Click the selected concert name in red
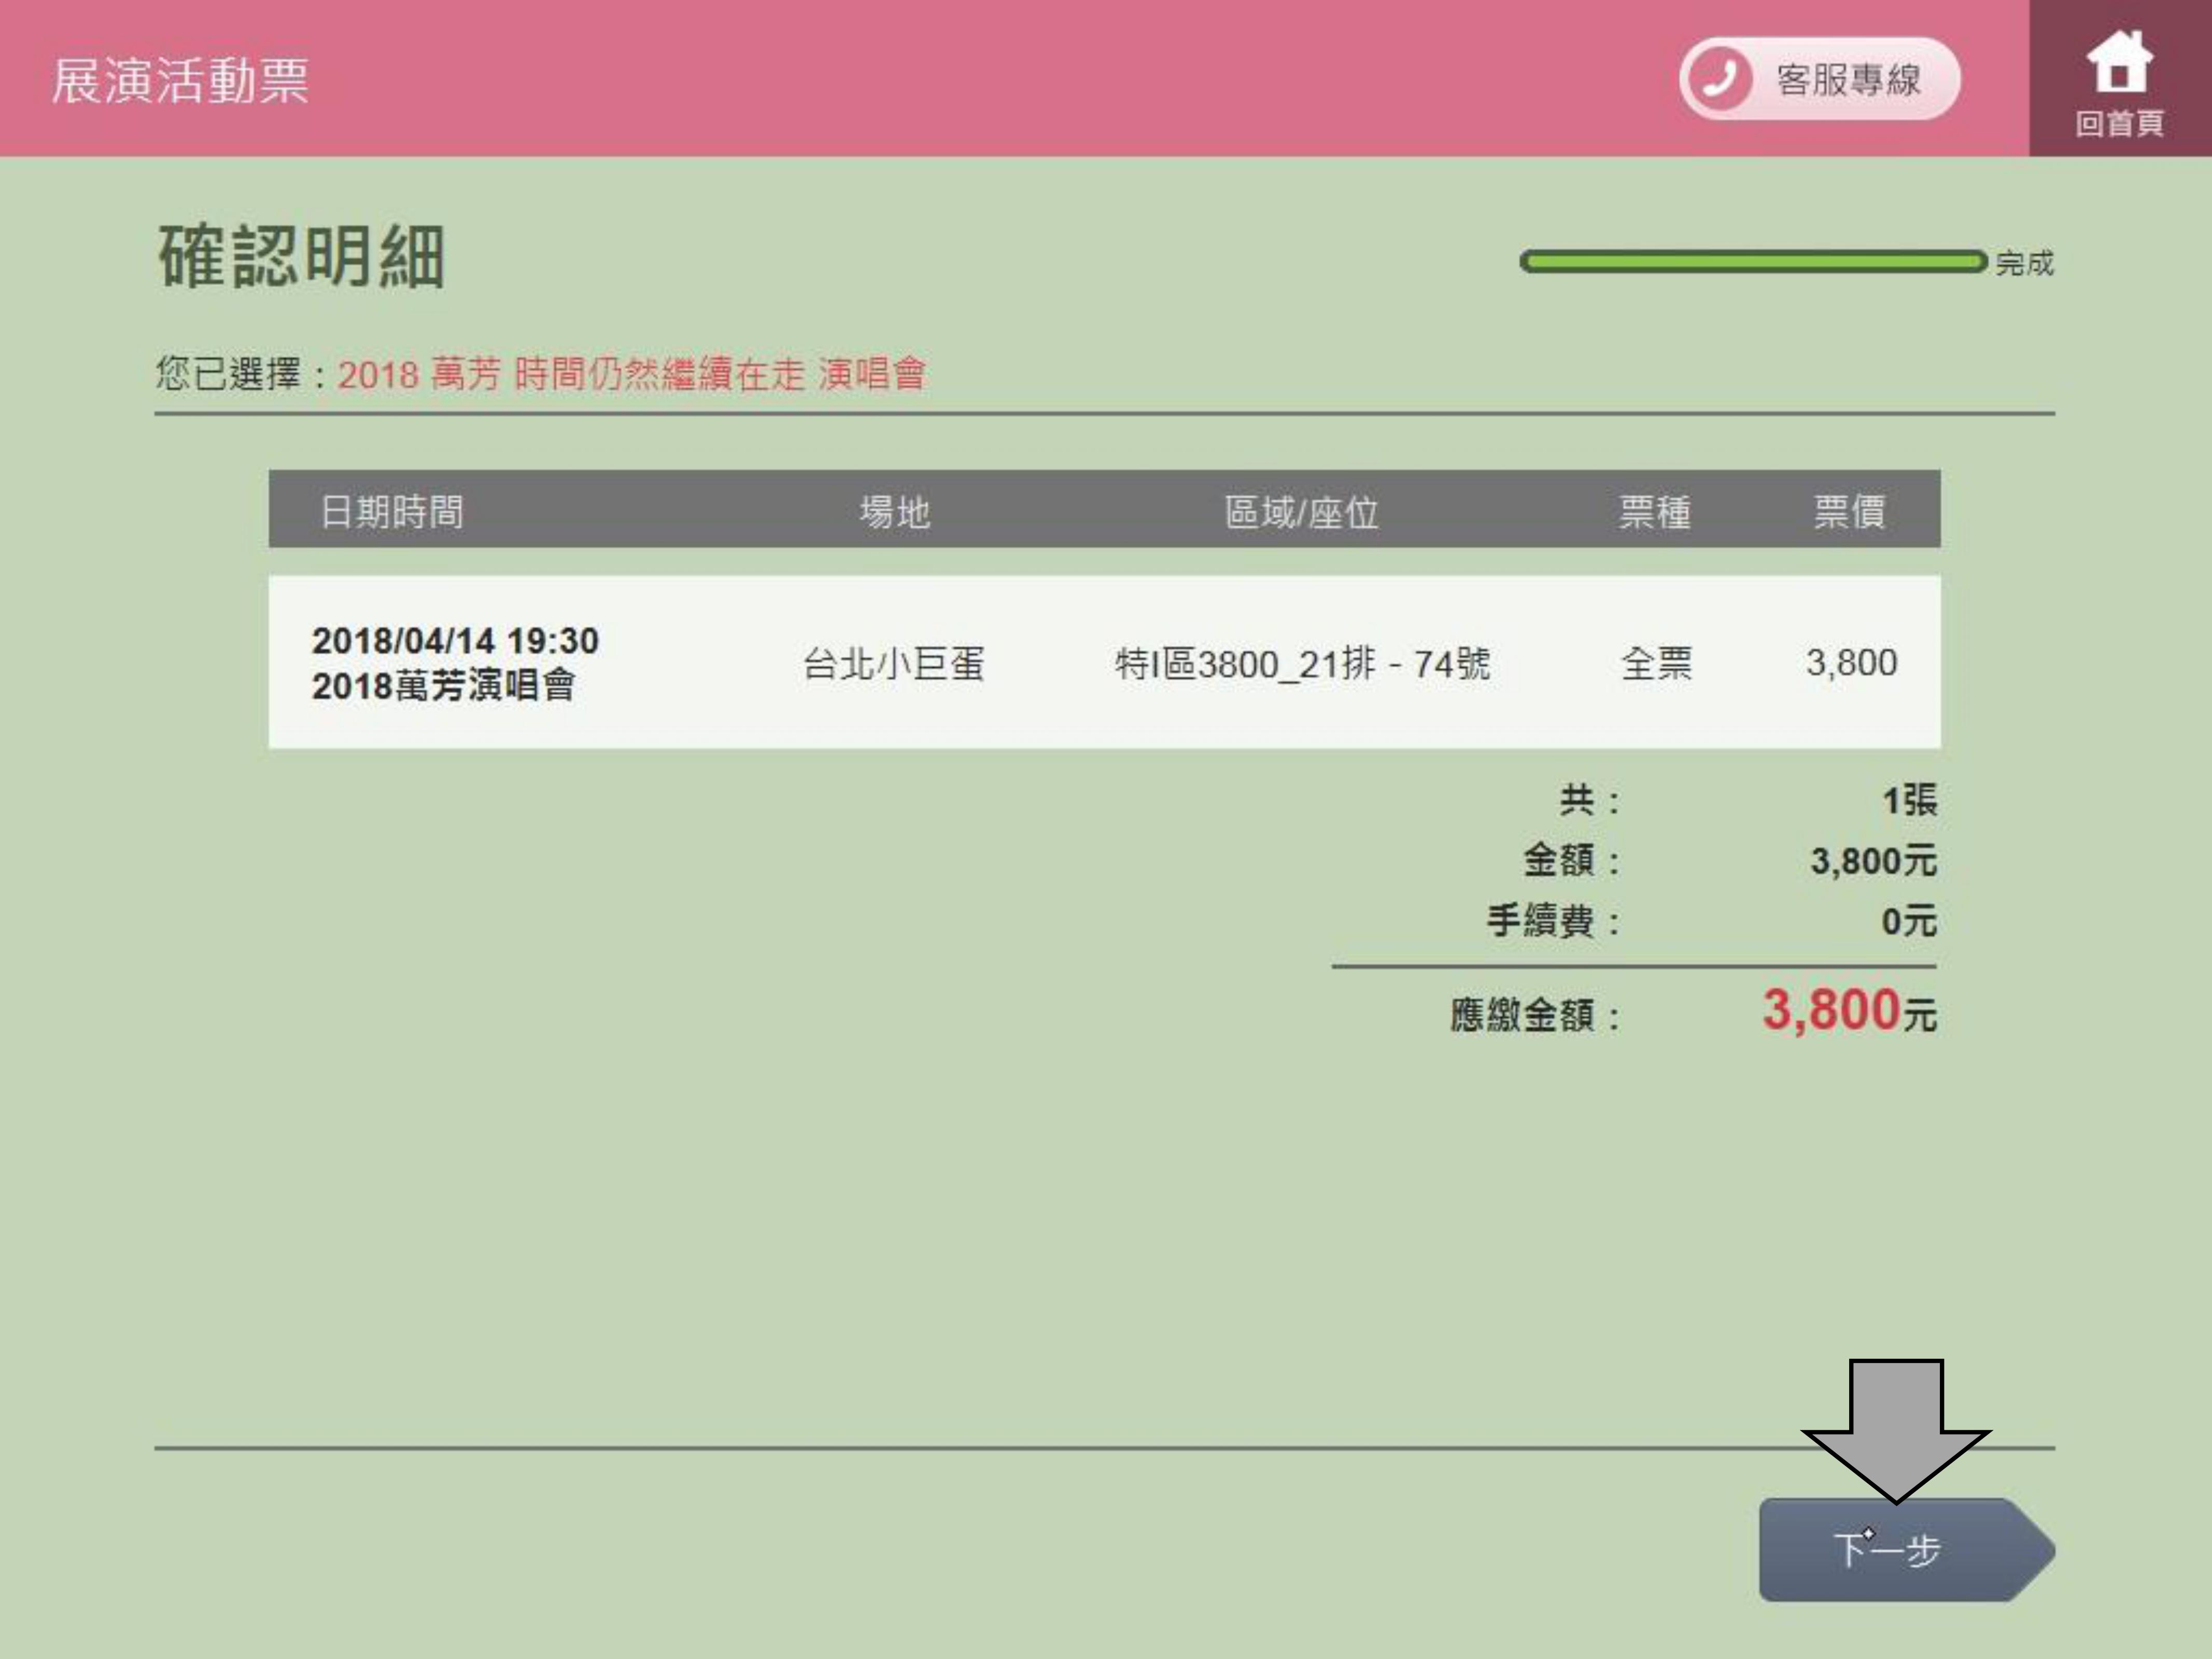The image size is (2212, 1659). tap(631, 374)
